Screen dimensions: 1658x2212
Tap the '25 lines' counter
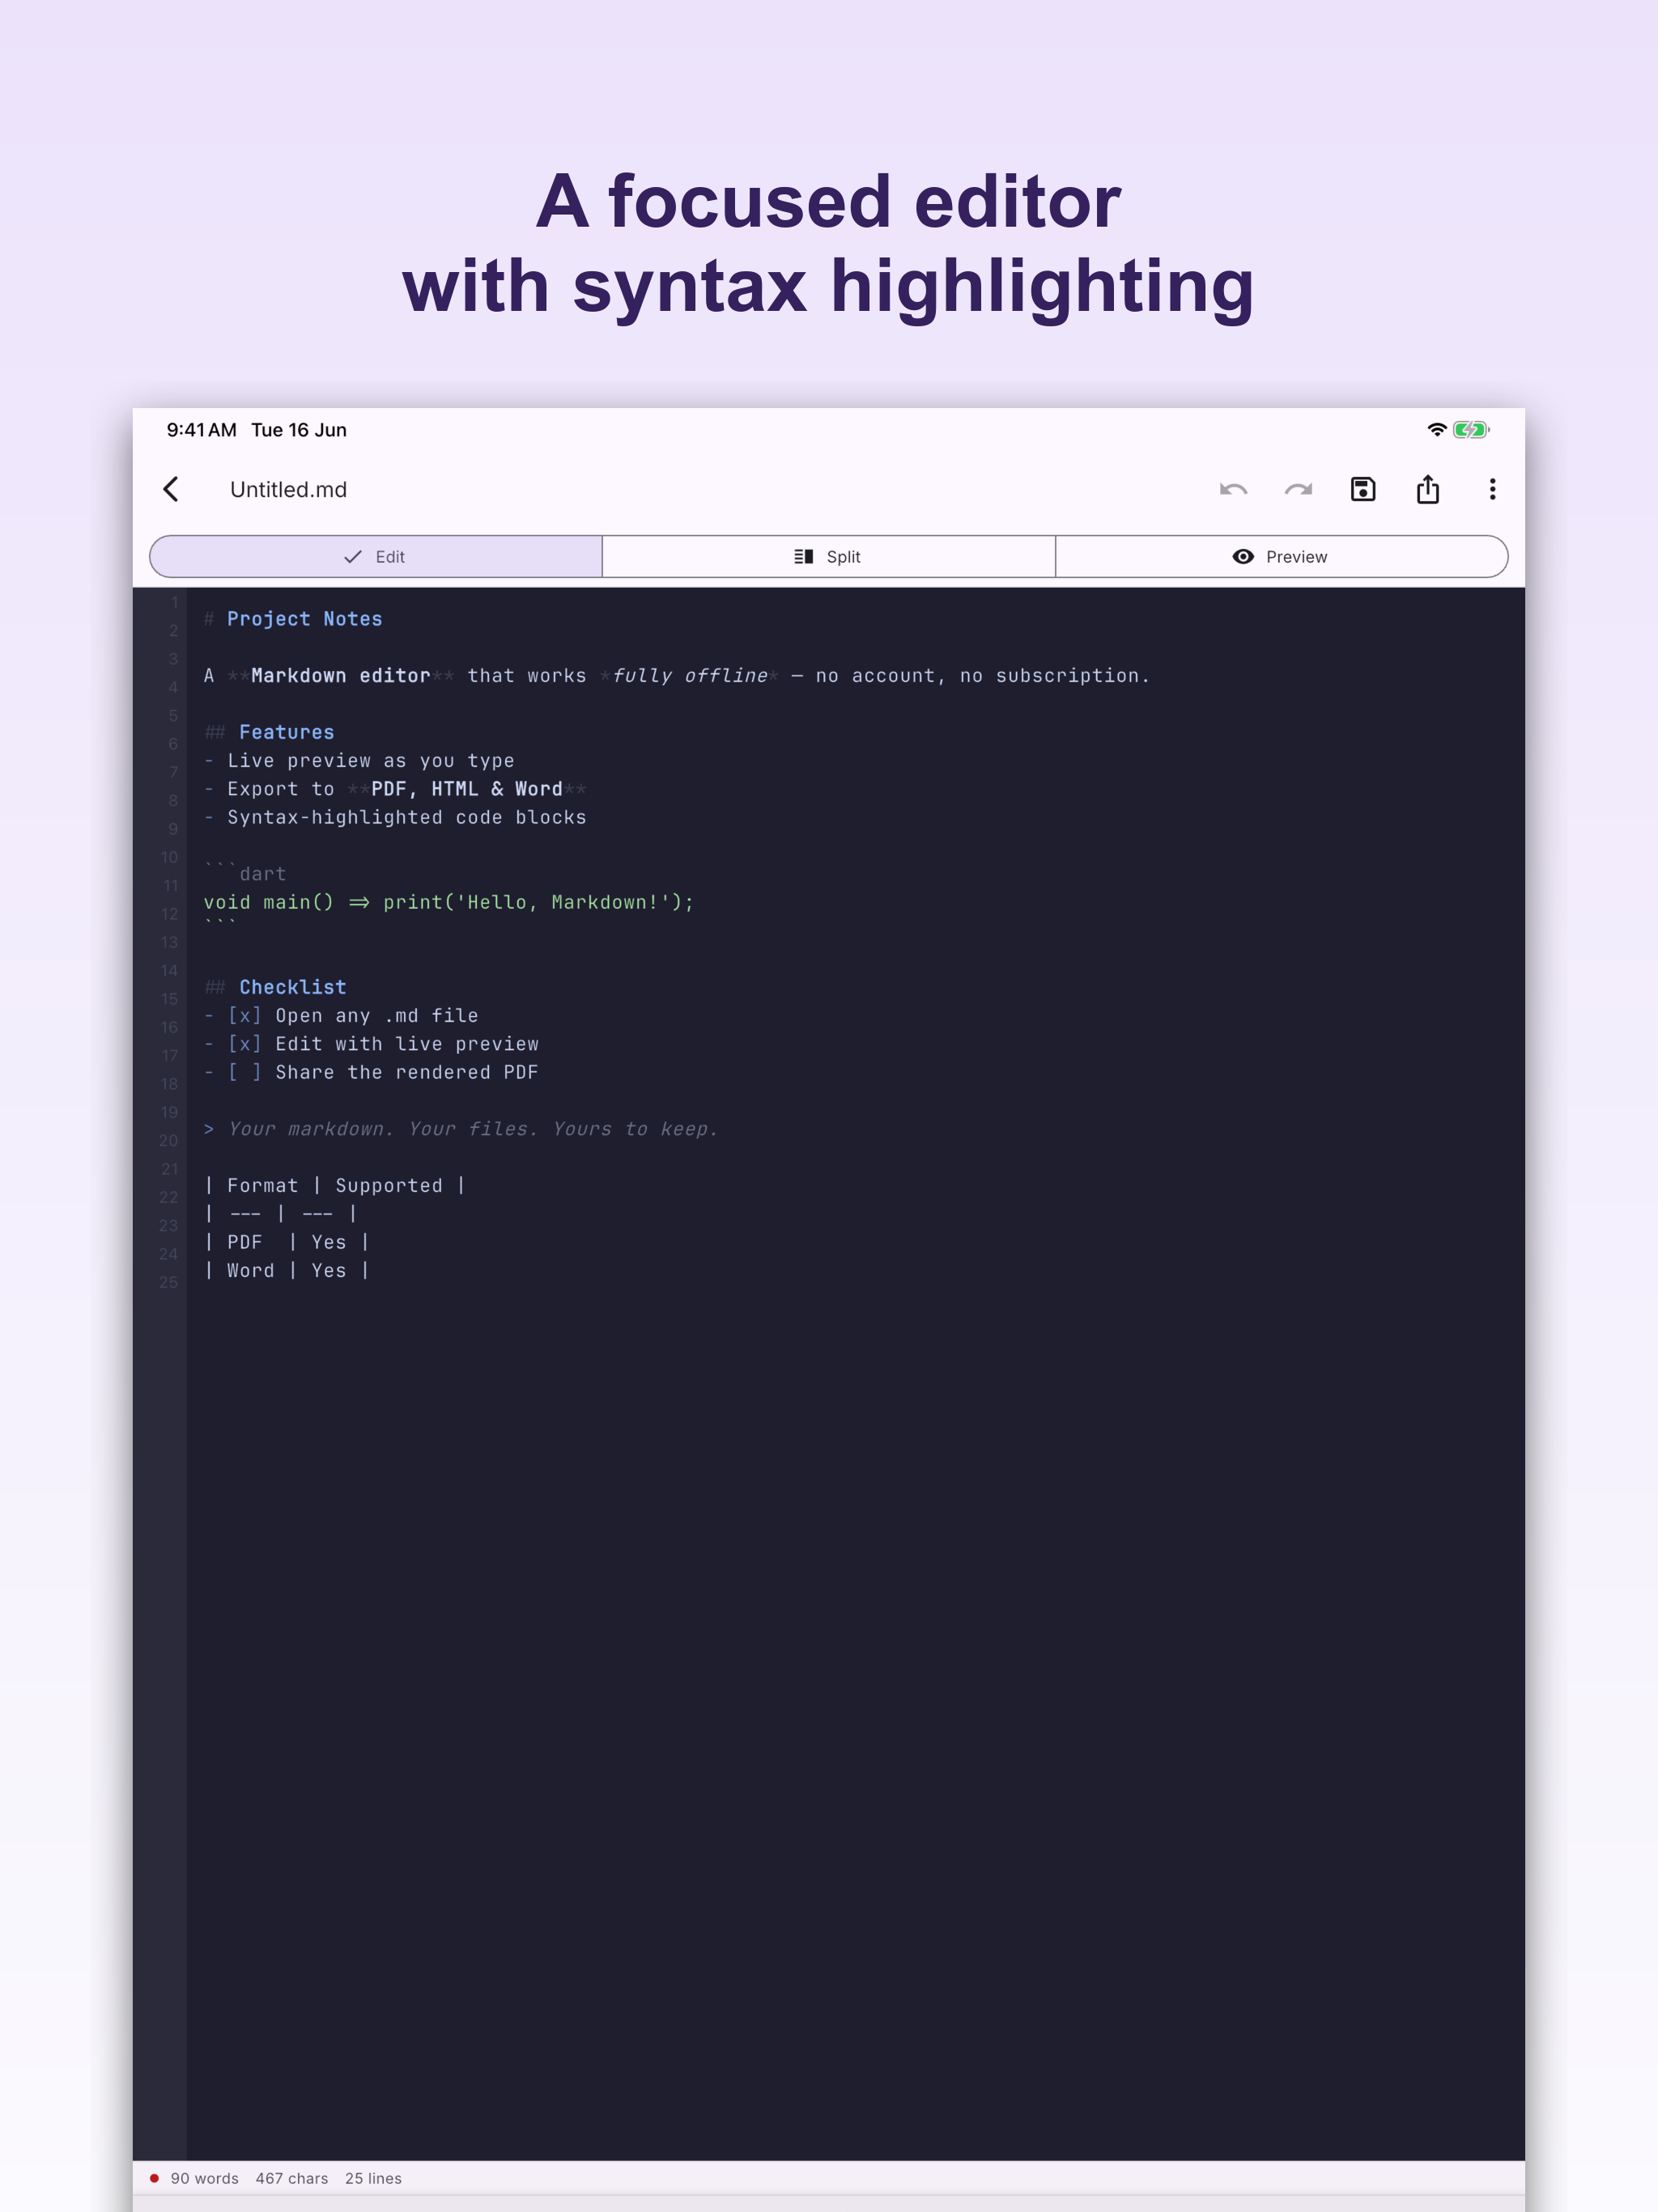pyautogui.click(x=373, y=2178)
